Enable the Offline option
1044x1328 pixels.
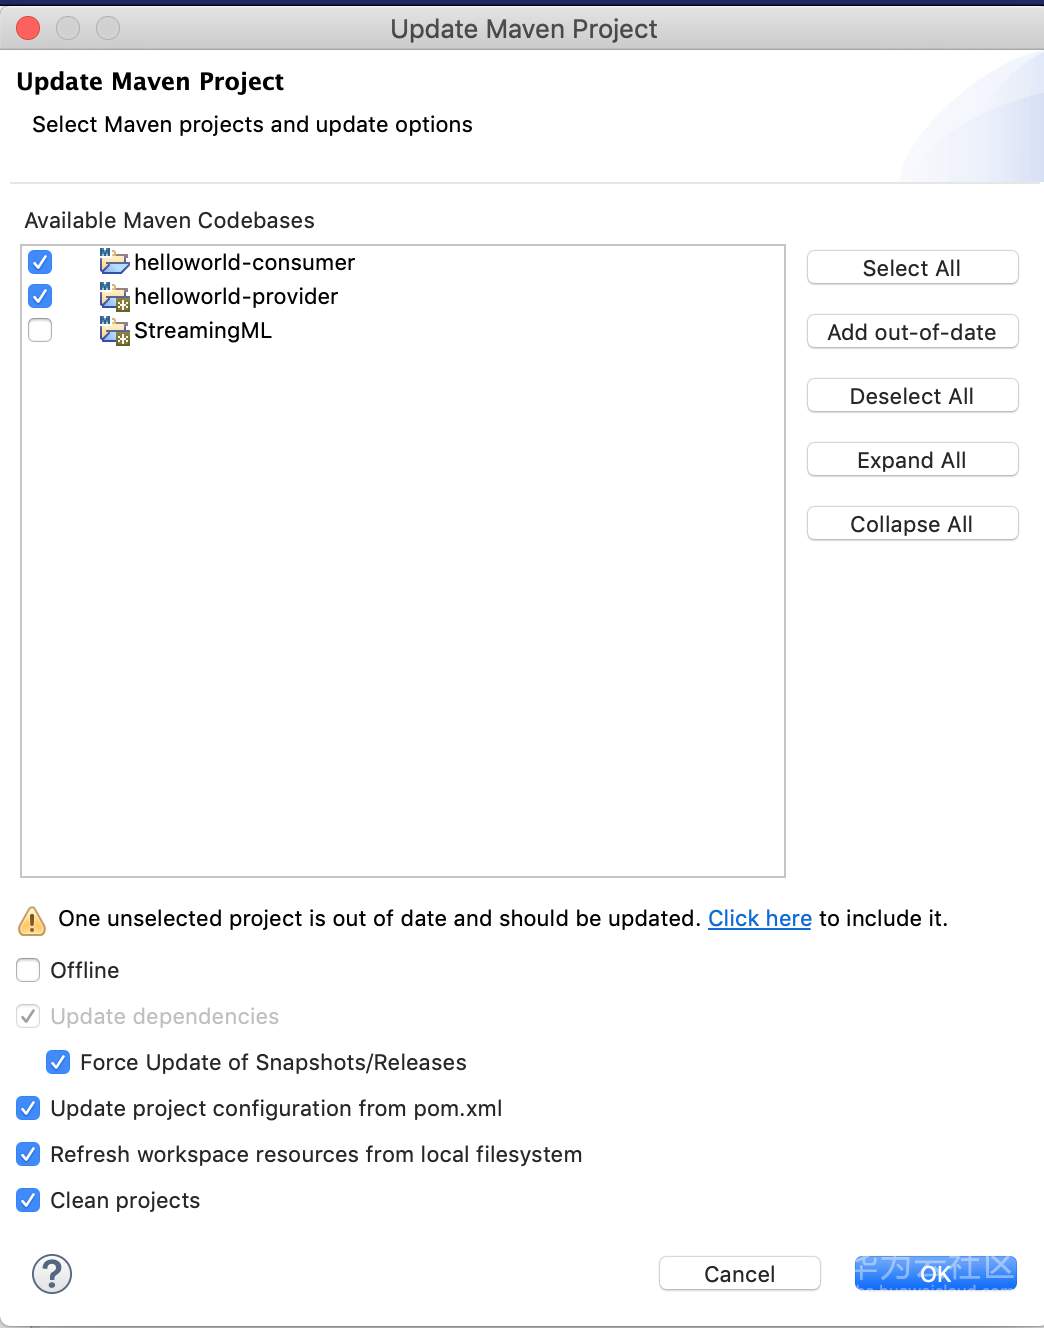click(29, 970)
